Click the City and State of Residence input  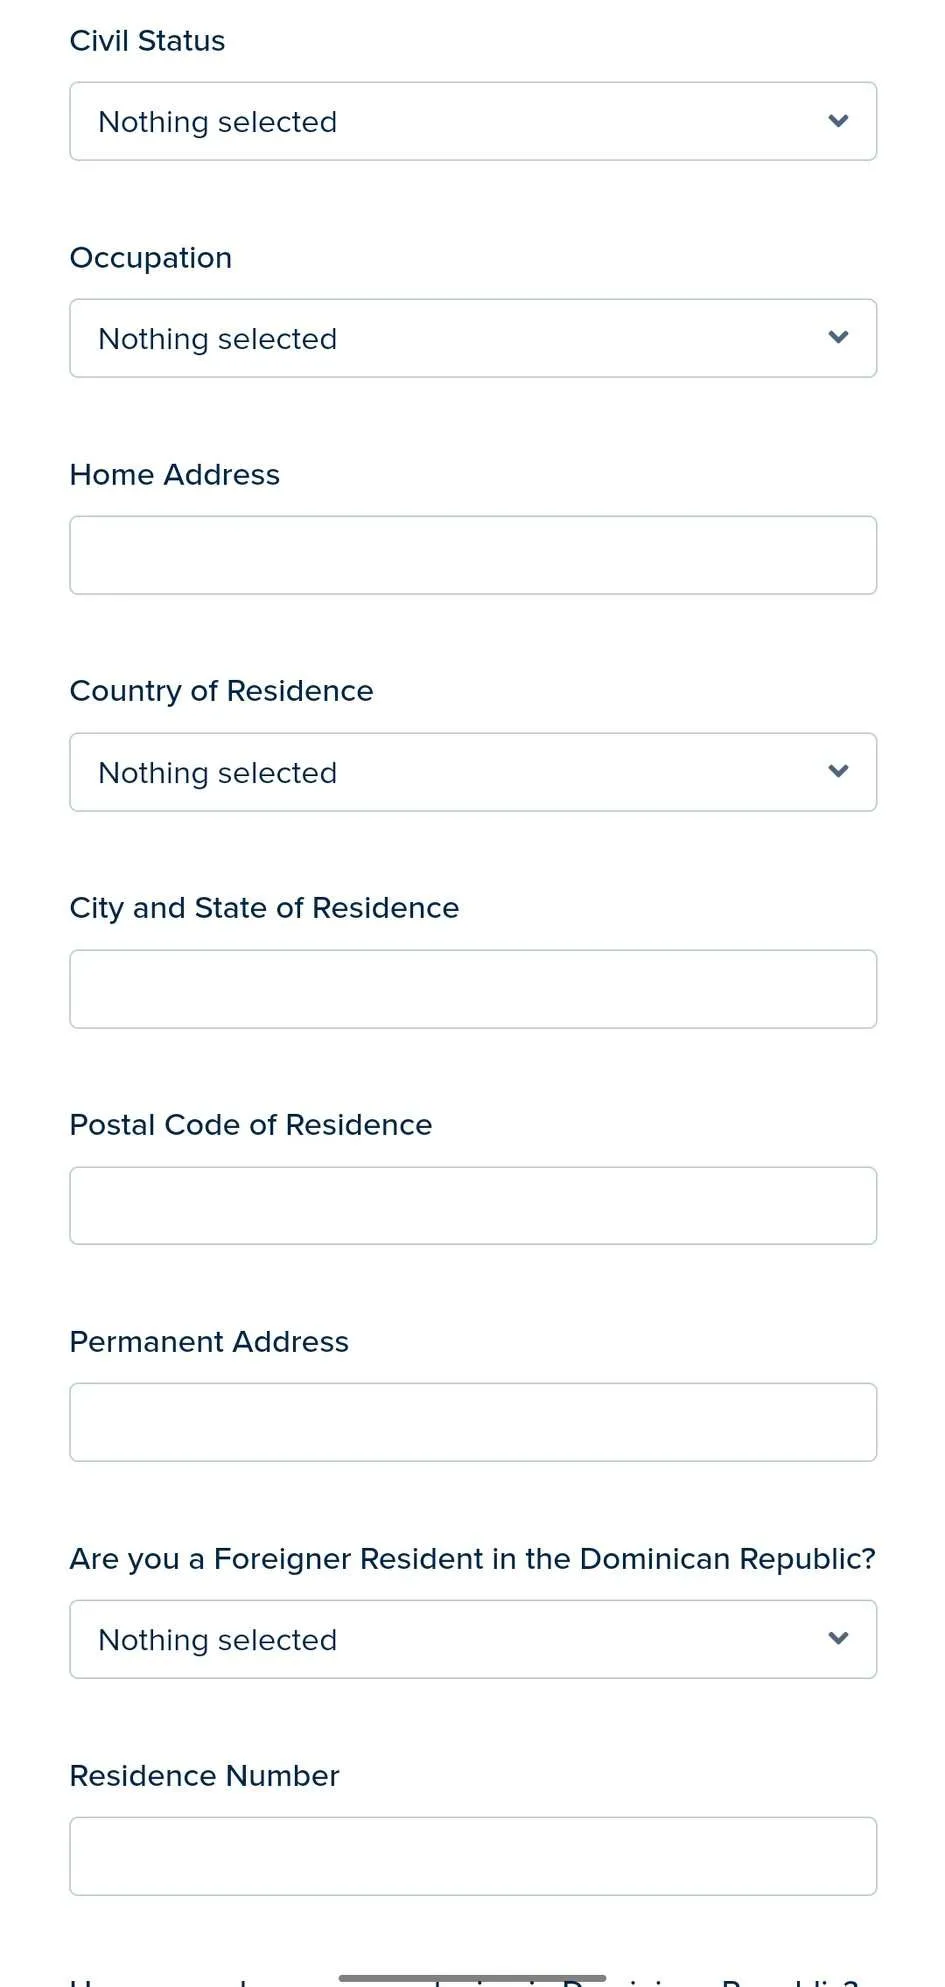pos(472,989)
